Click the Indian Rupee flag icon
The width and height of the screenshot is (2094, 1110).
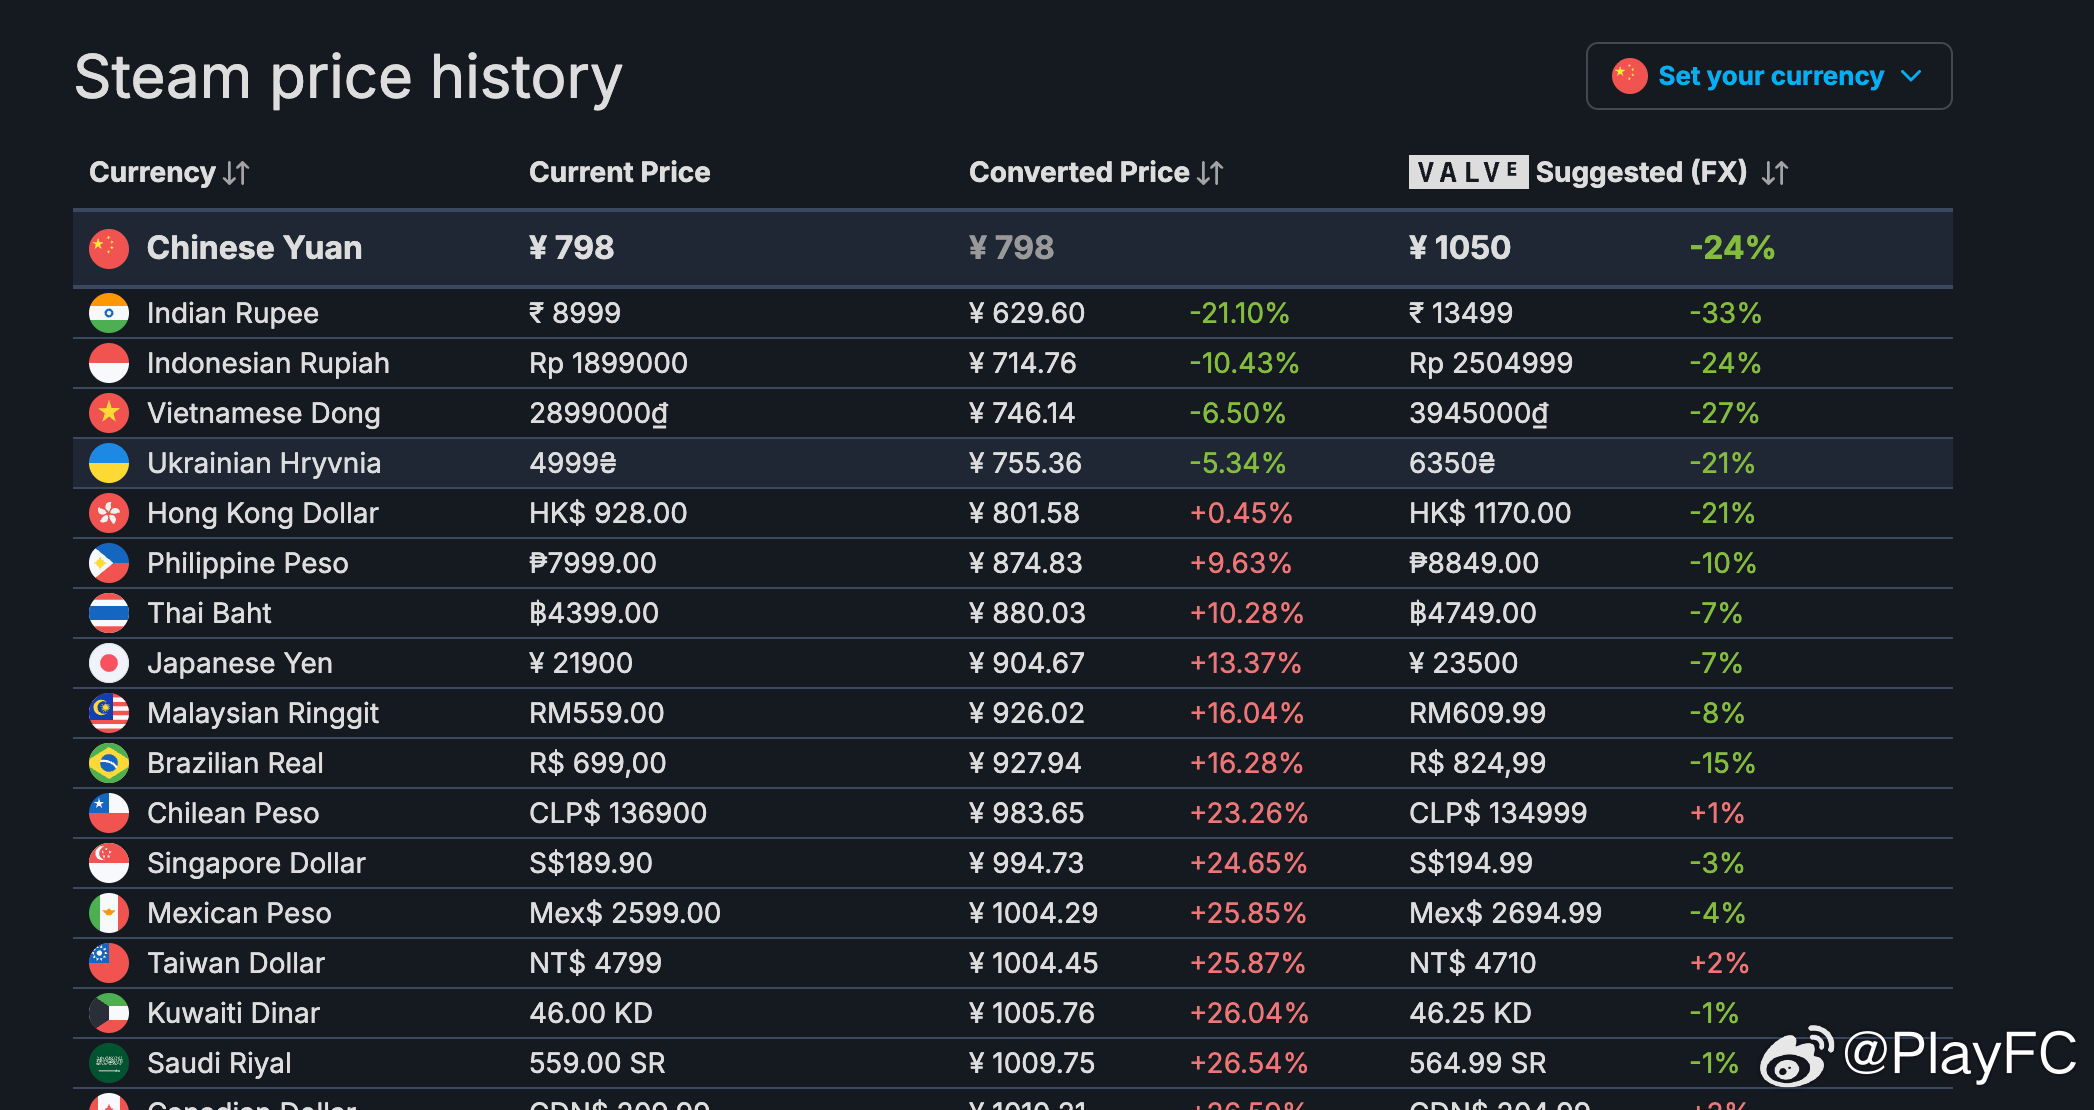(109, 313)
